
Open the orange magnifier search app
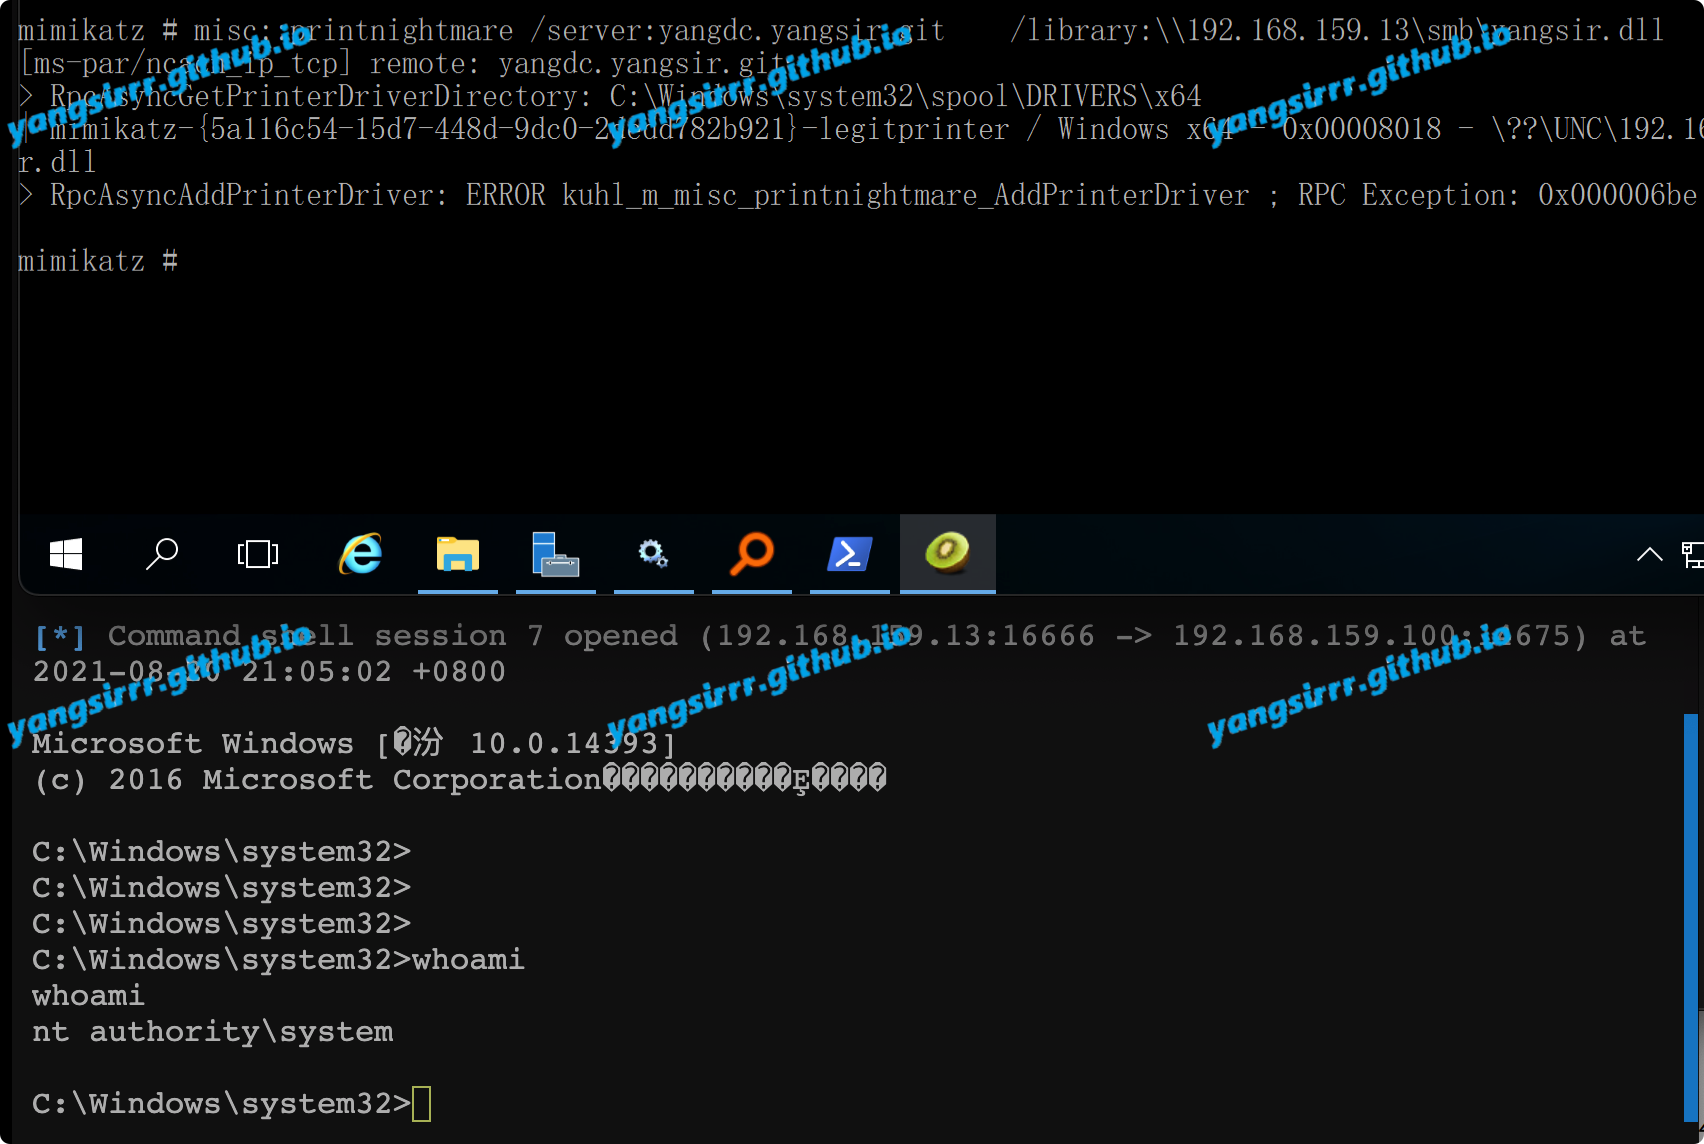click(752, 554)
